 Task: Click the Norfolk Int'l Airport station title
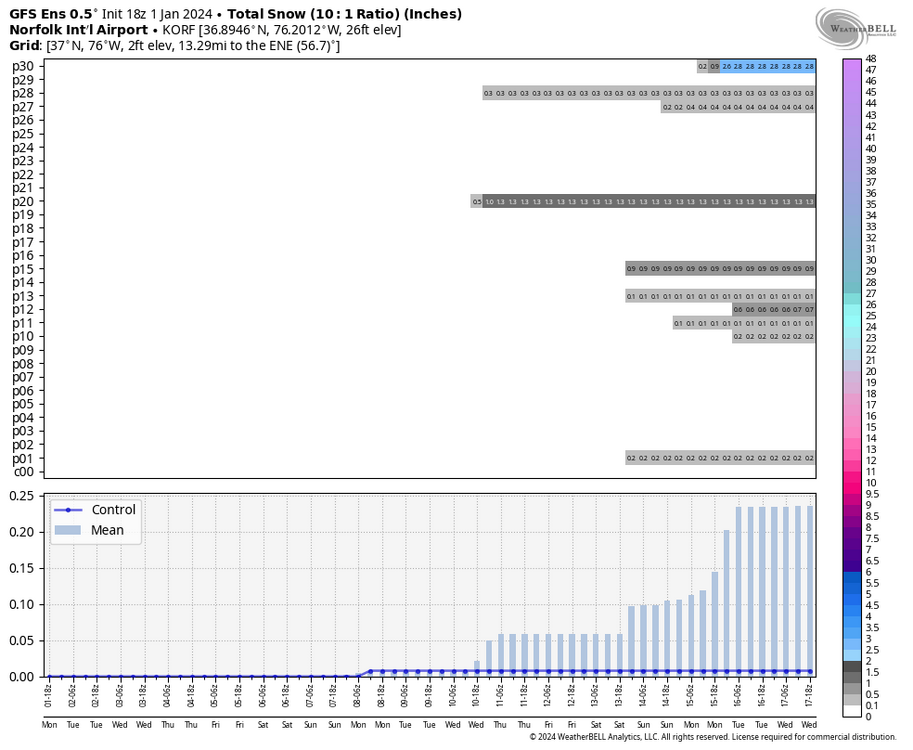(x=79, y=30)
